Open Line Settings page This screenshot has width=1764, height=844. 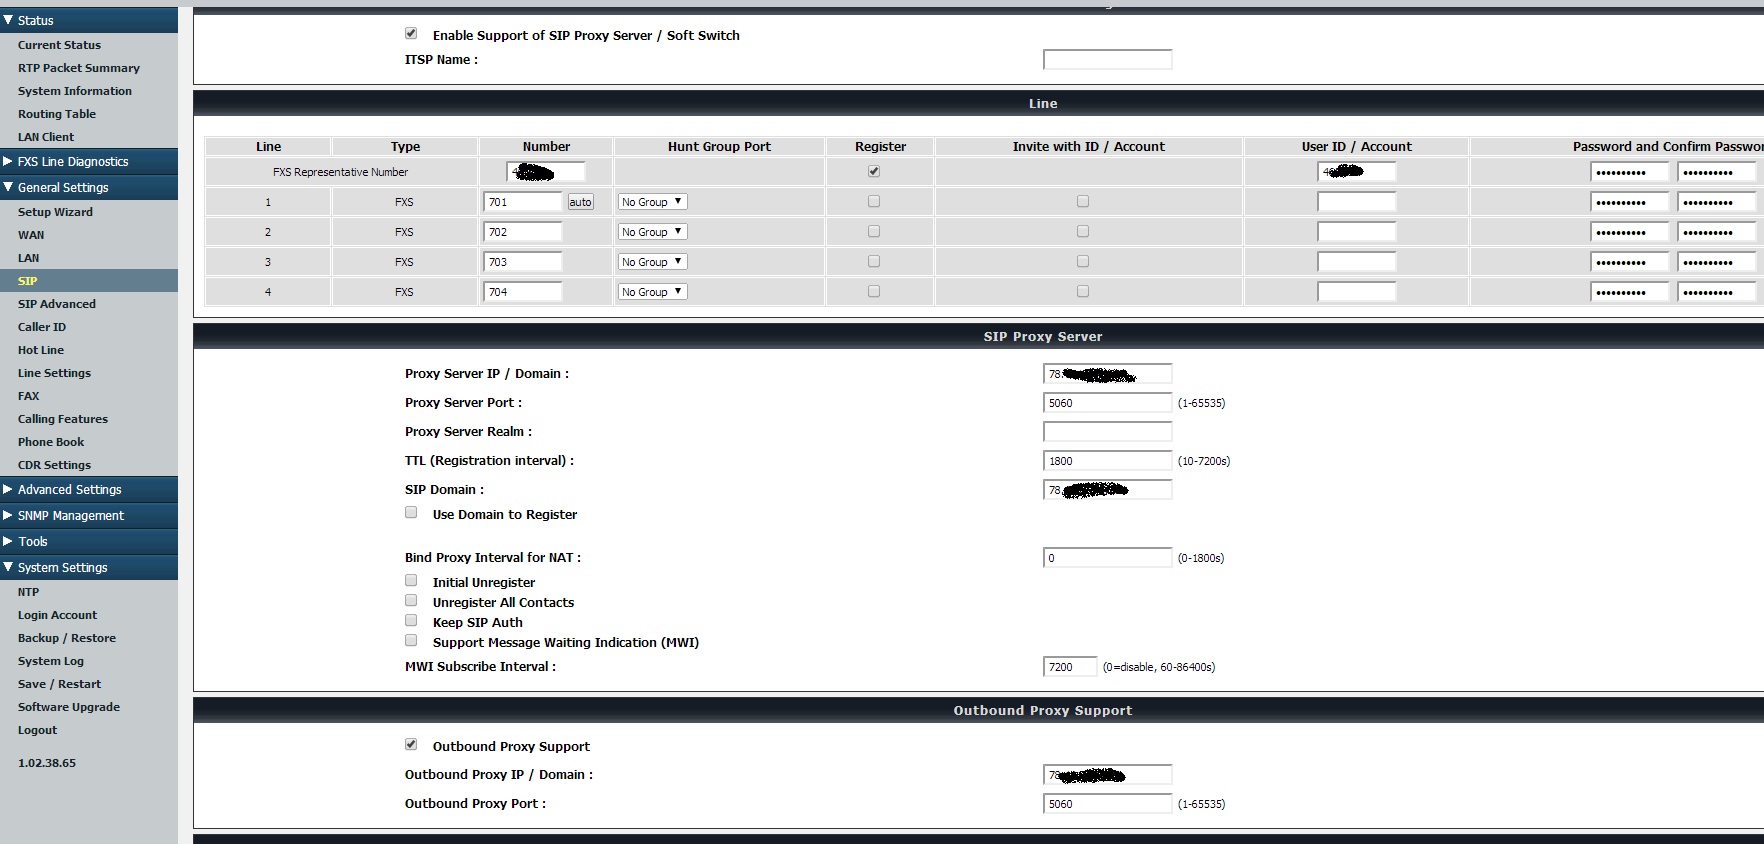coord(54,373)
